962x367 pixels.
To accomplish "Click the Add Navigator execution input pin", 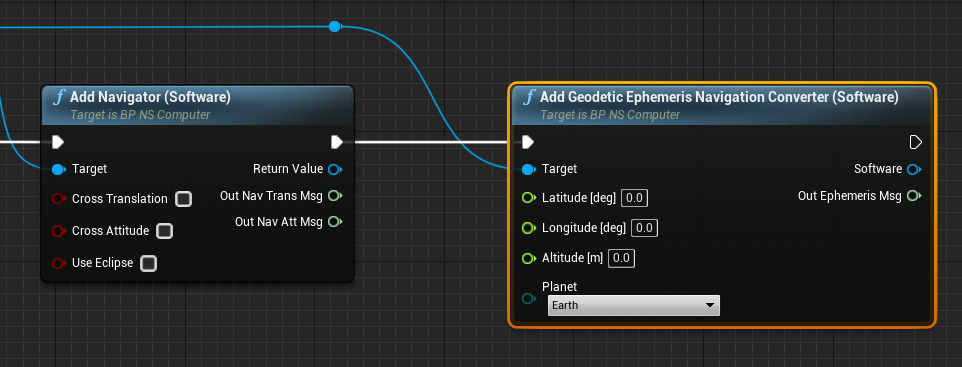I will [58, 142].
